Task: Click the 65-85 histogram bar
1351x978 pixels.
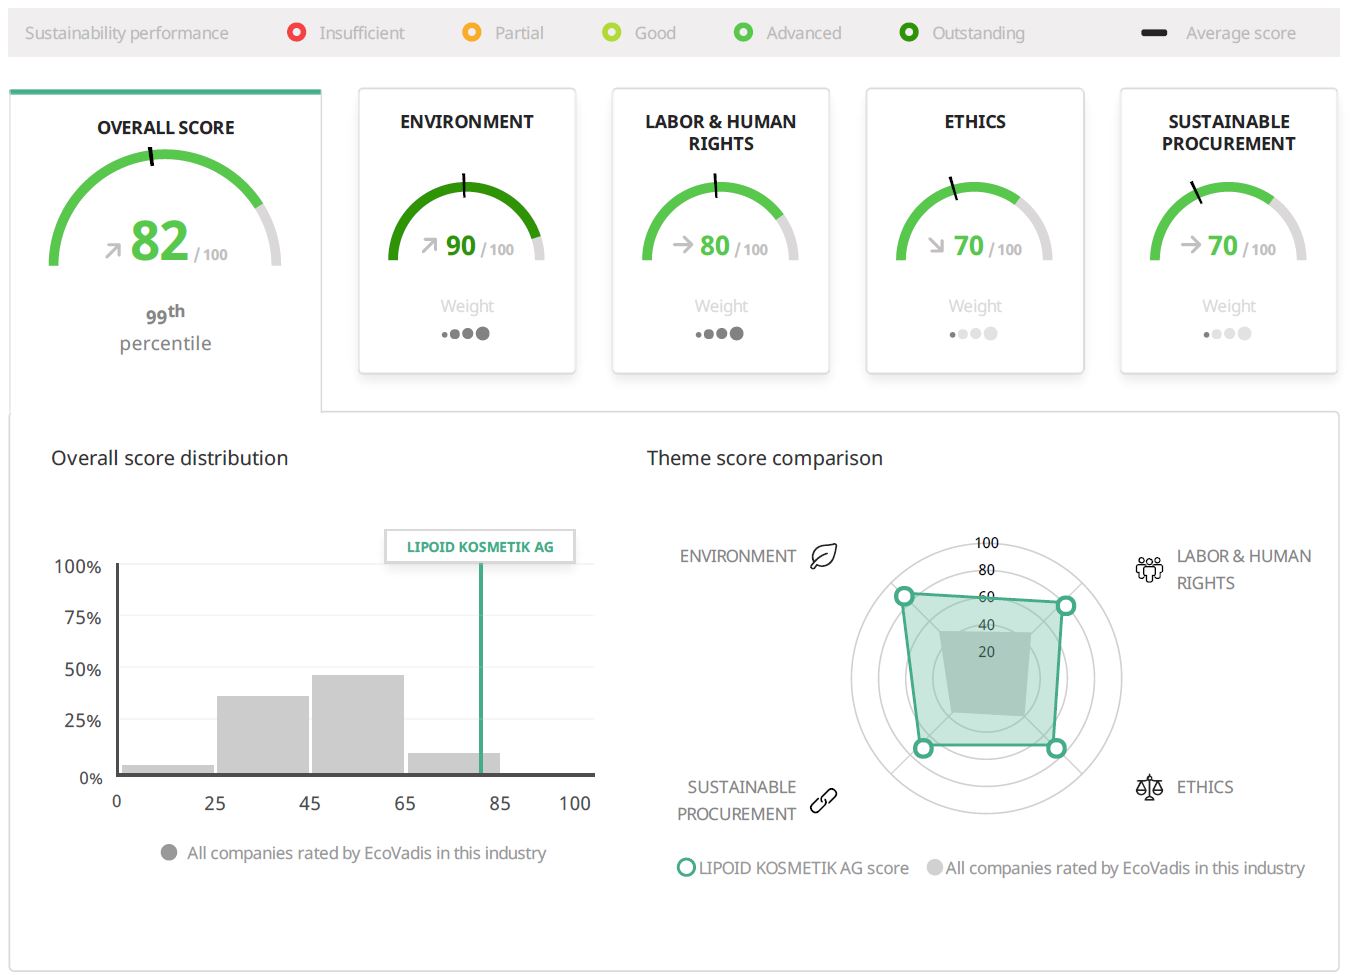Action: pyautogui.click(x=454, y=763)
